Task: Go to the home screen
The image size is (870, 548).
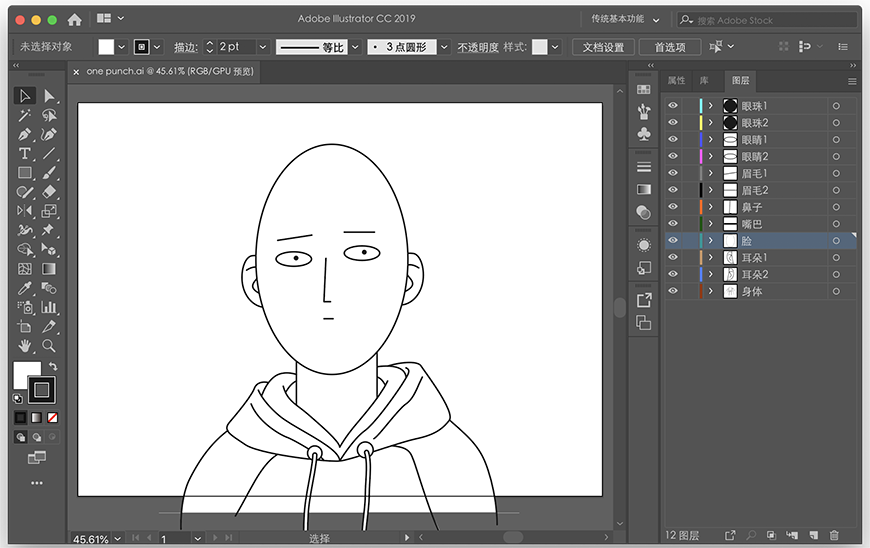Action: (74, 20)
